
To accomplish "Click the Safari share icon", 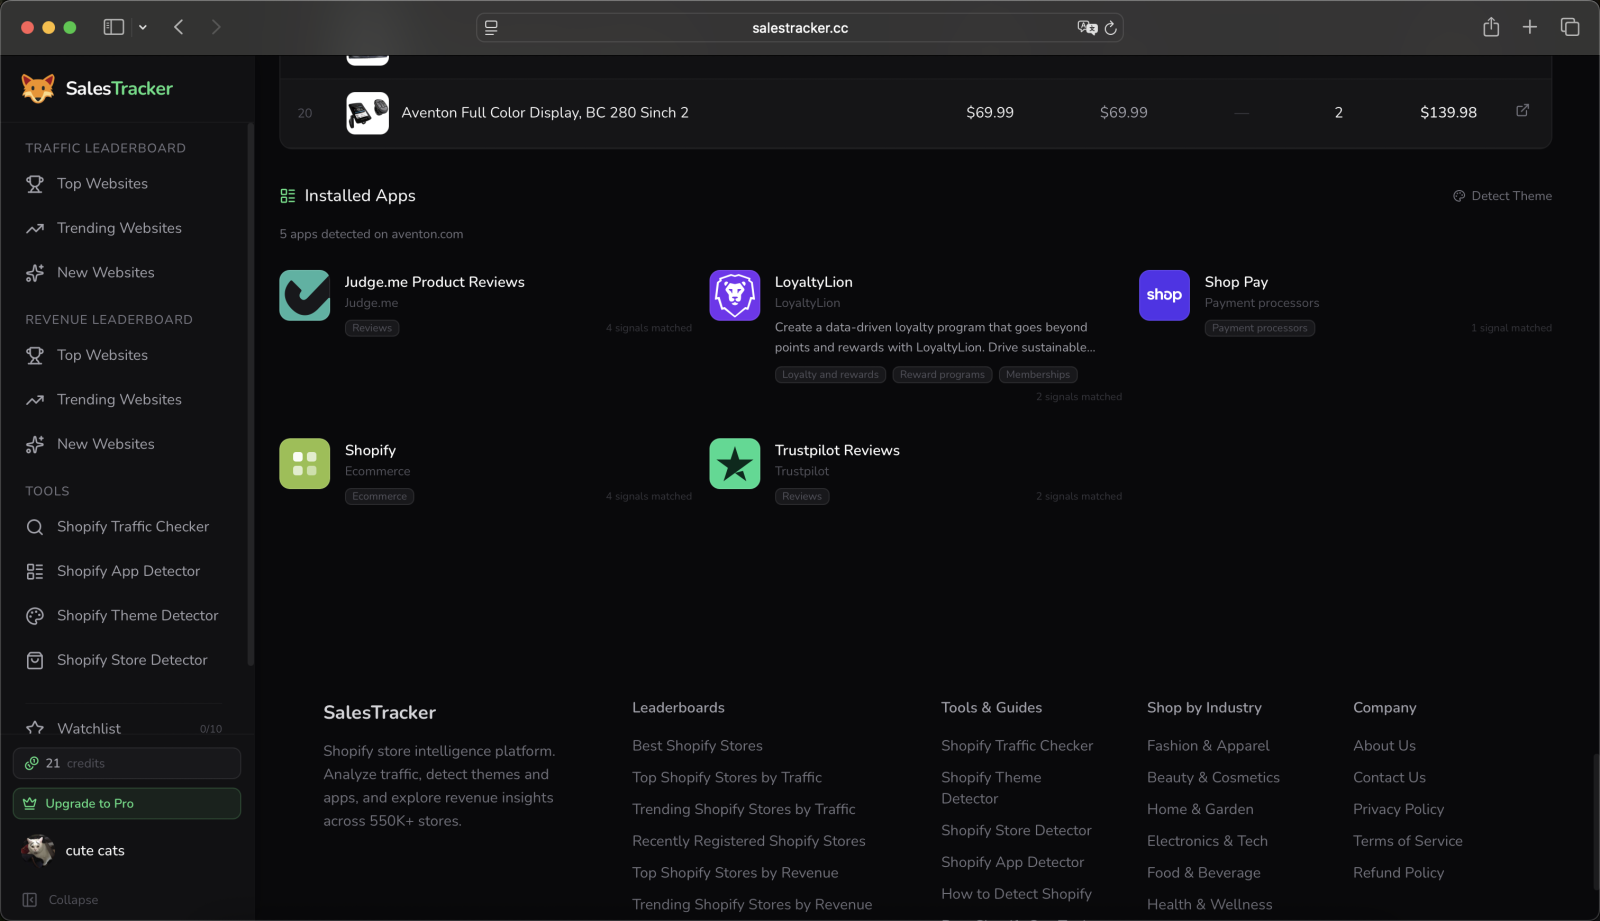I will (1491, 27).
